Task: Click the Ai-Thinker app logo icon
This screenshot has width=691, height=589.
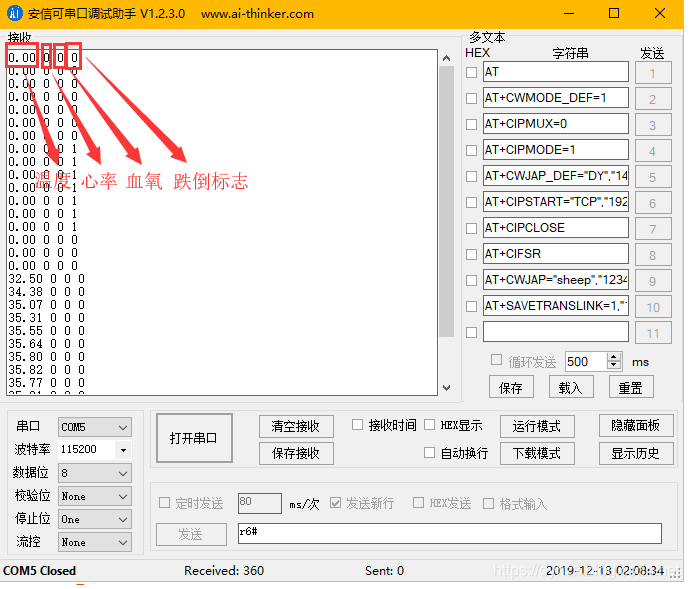Action: pyautogui.click(x=15, y=13)
